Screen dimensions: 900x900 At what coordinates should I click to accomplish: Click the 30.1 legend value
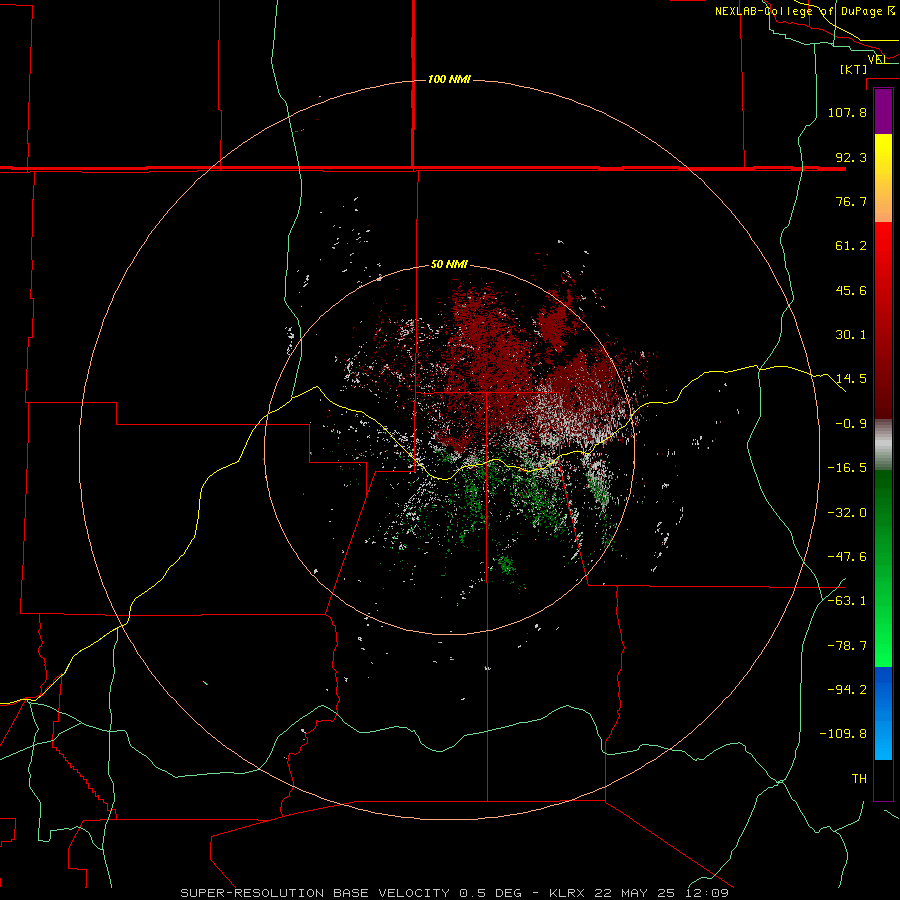coord(851,335)
